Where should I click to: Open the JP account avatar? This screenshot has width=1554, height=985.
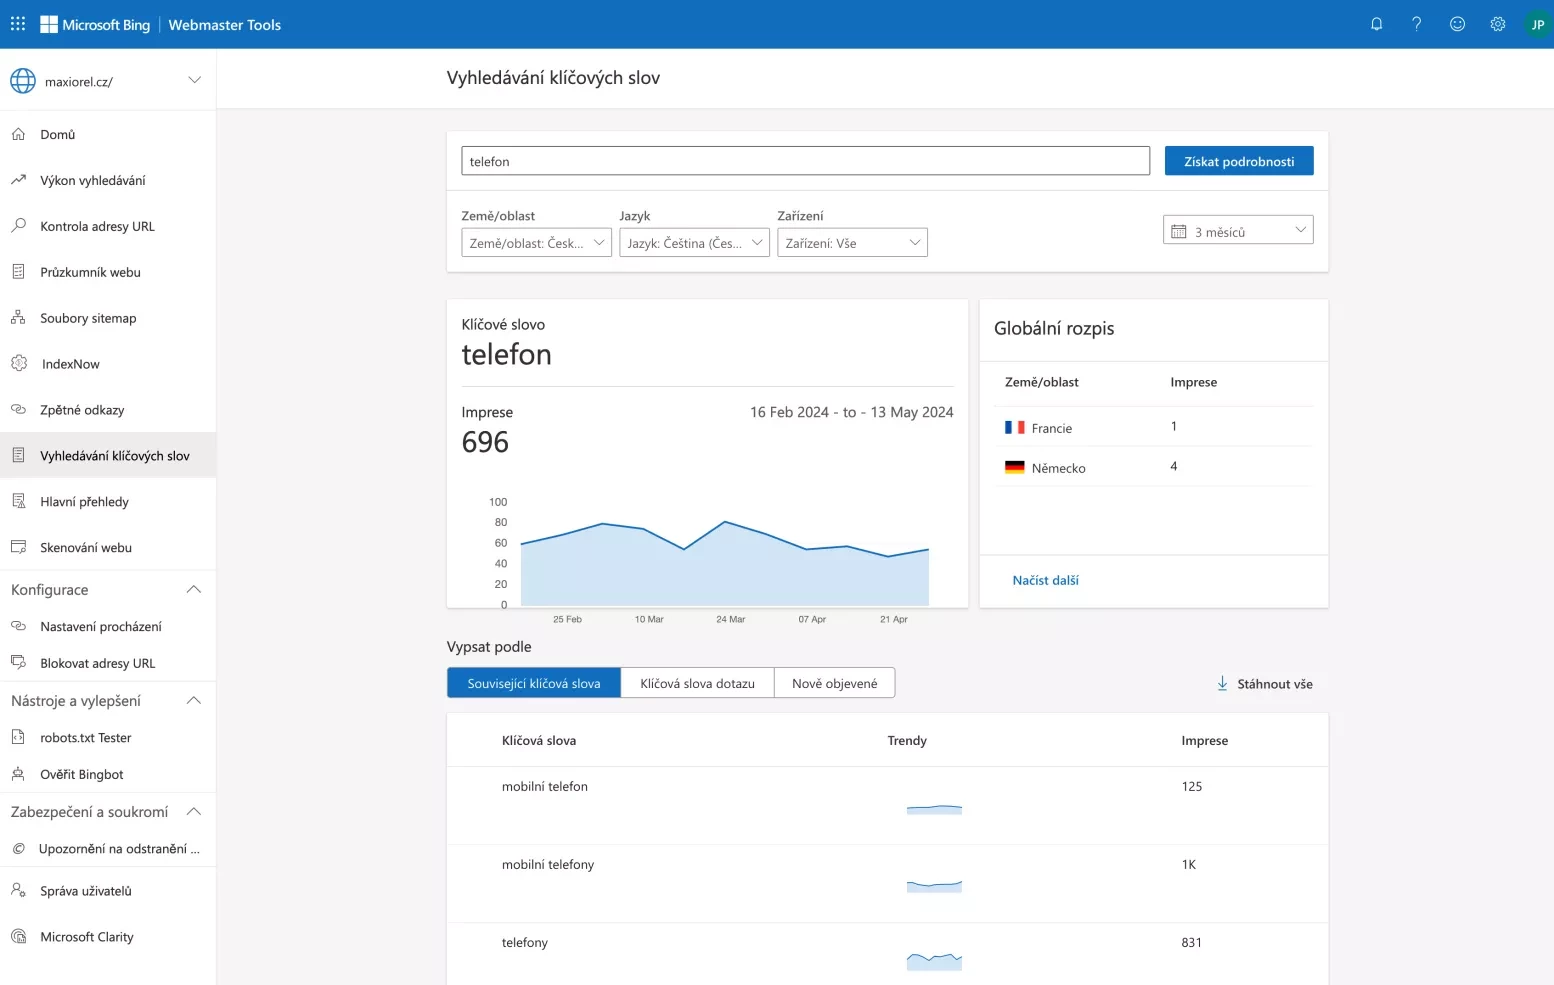[x=1538, y=25]
